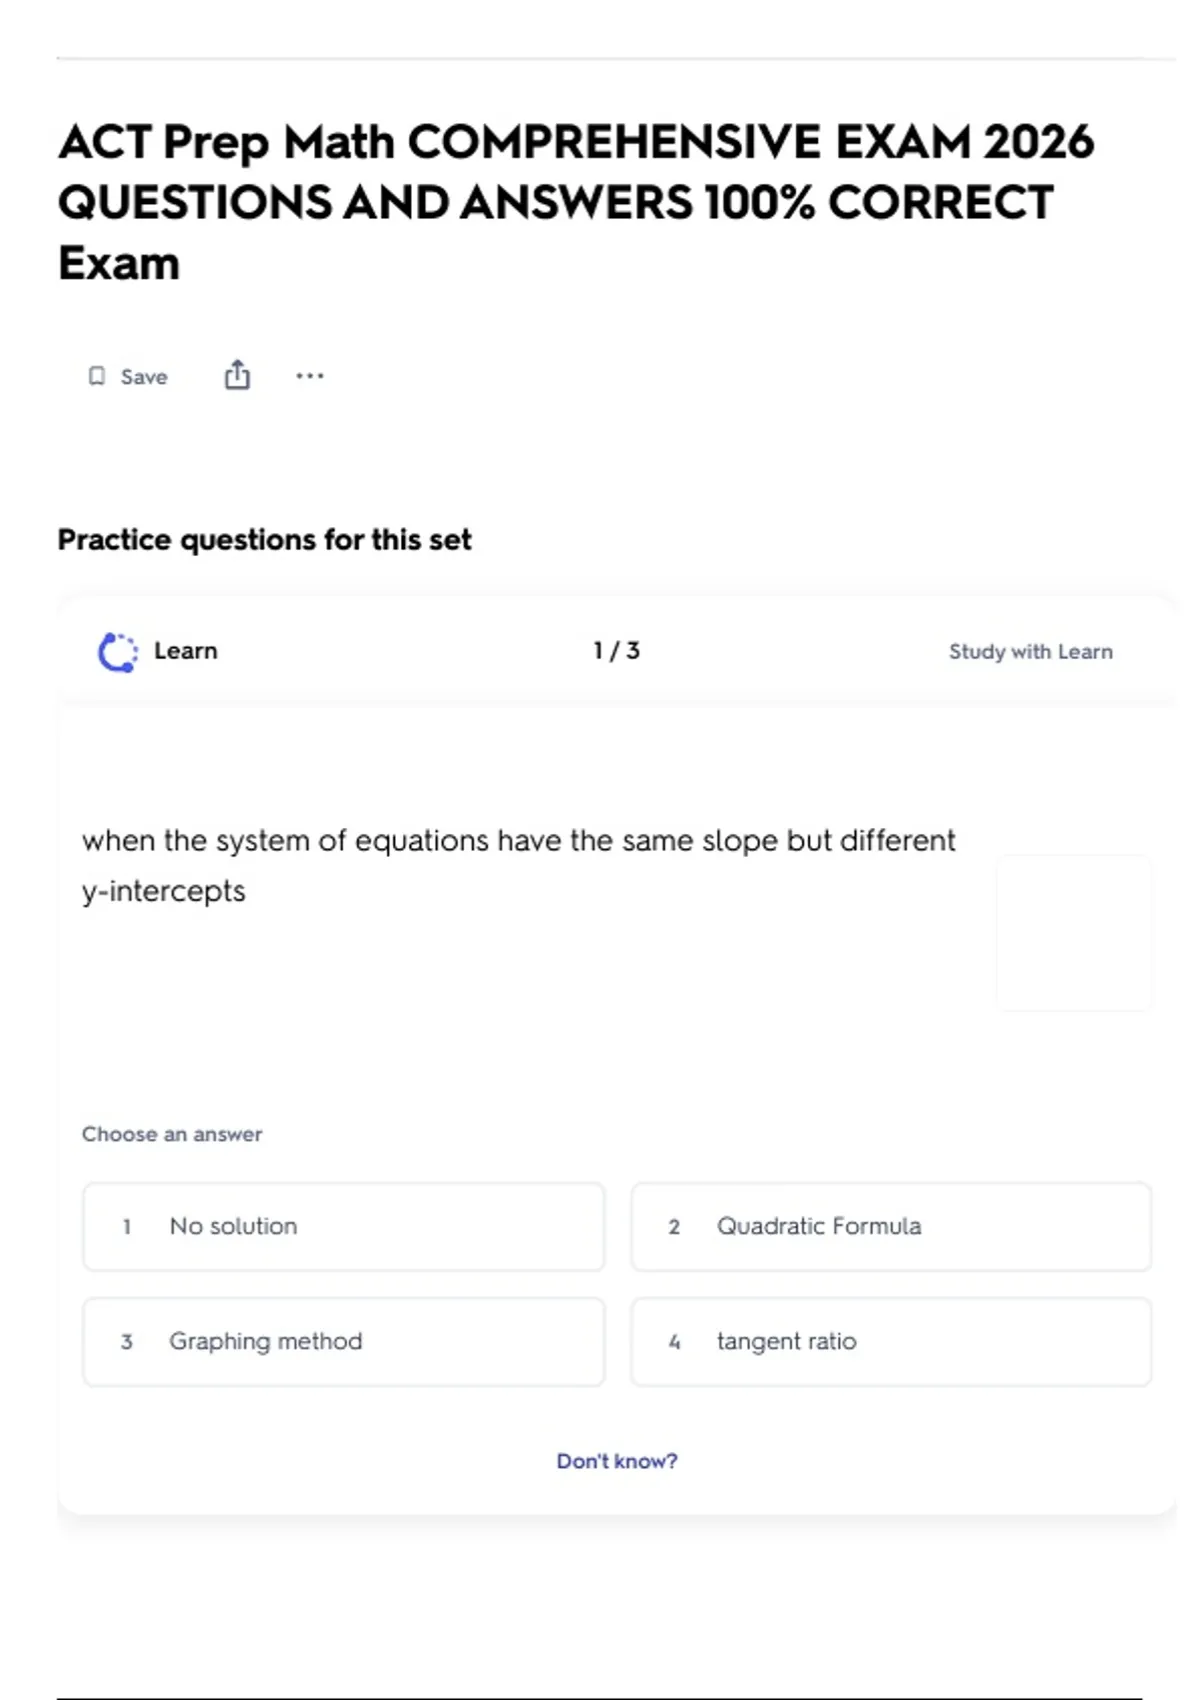Open the Study with Learn link

1030,652
